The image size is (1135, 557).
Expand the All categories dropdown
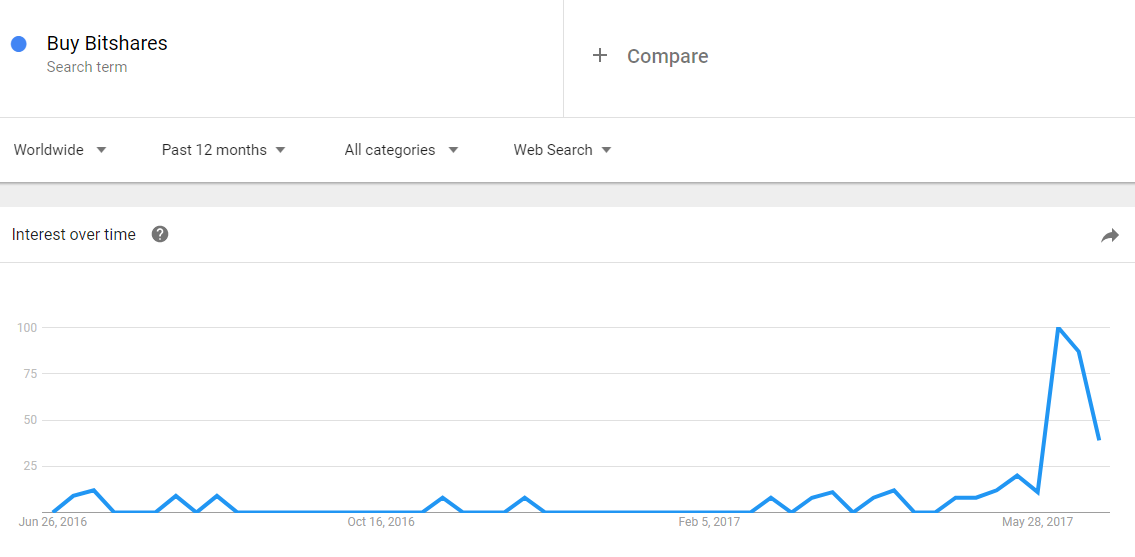click(x=402, y=150)
